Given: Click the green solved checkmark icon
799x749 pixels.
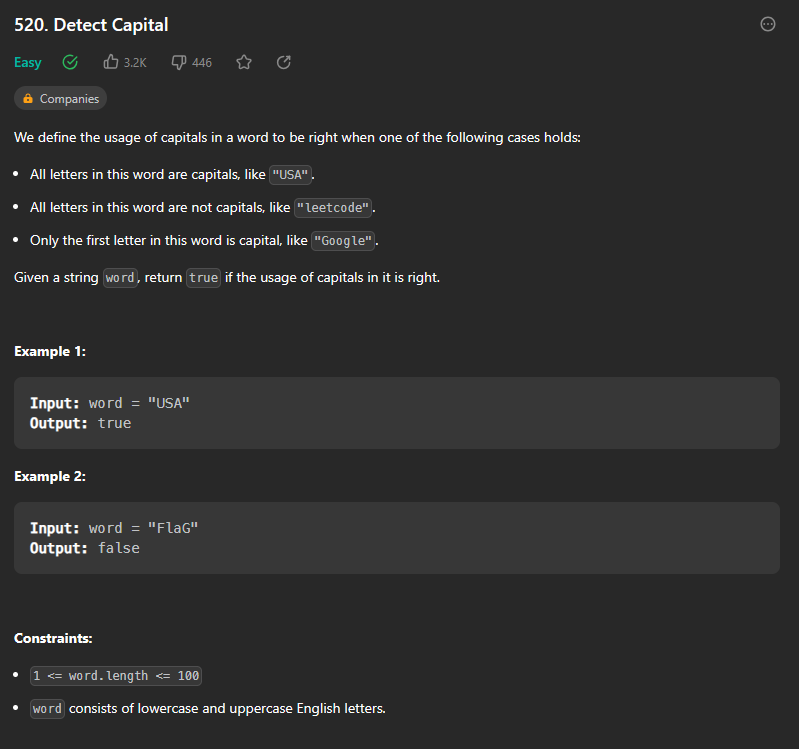Looking at the screenshot, I should (x=70, y=62).
